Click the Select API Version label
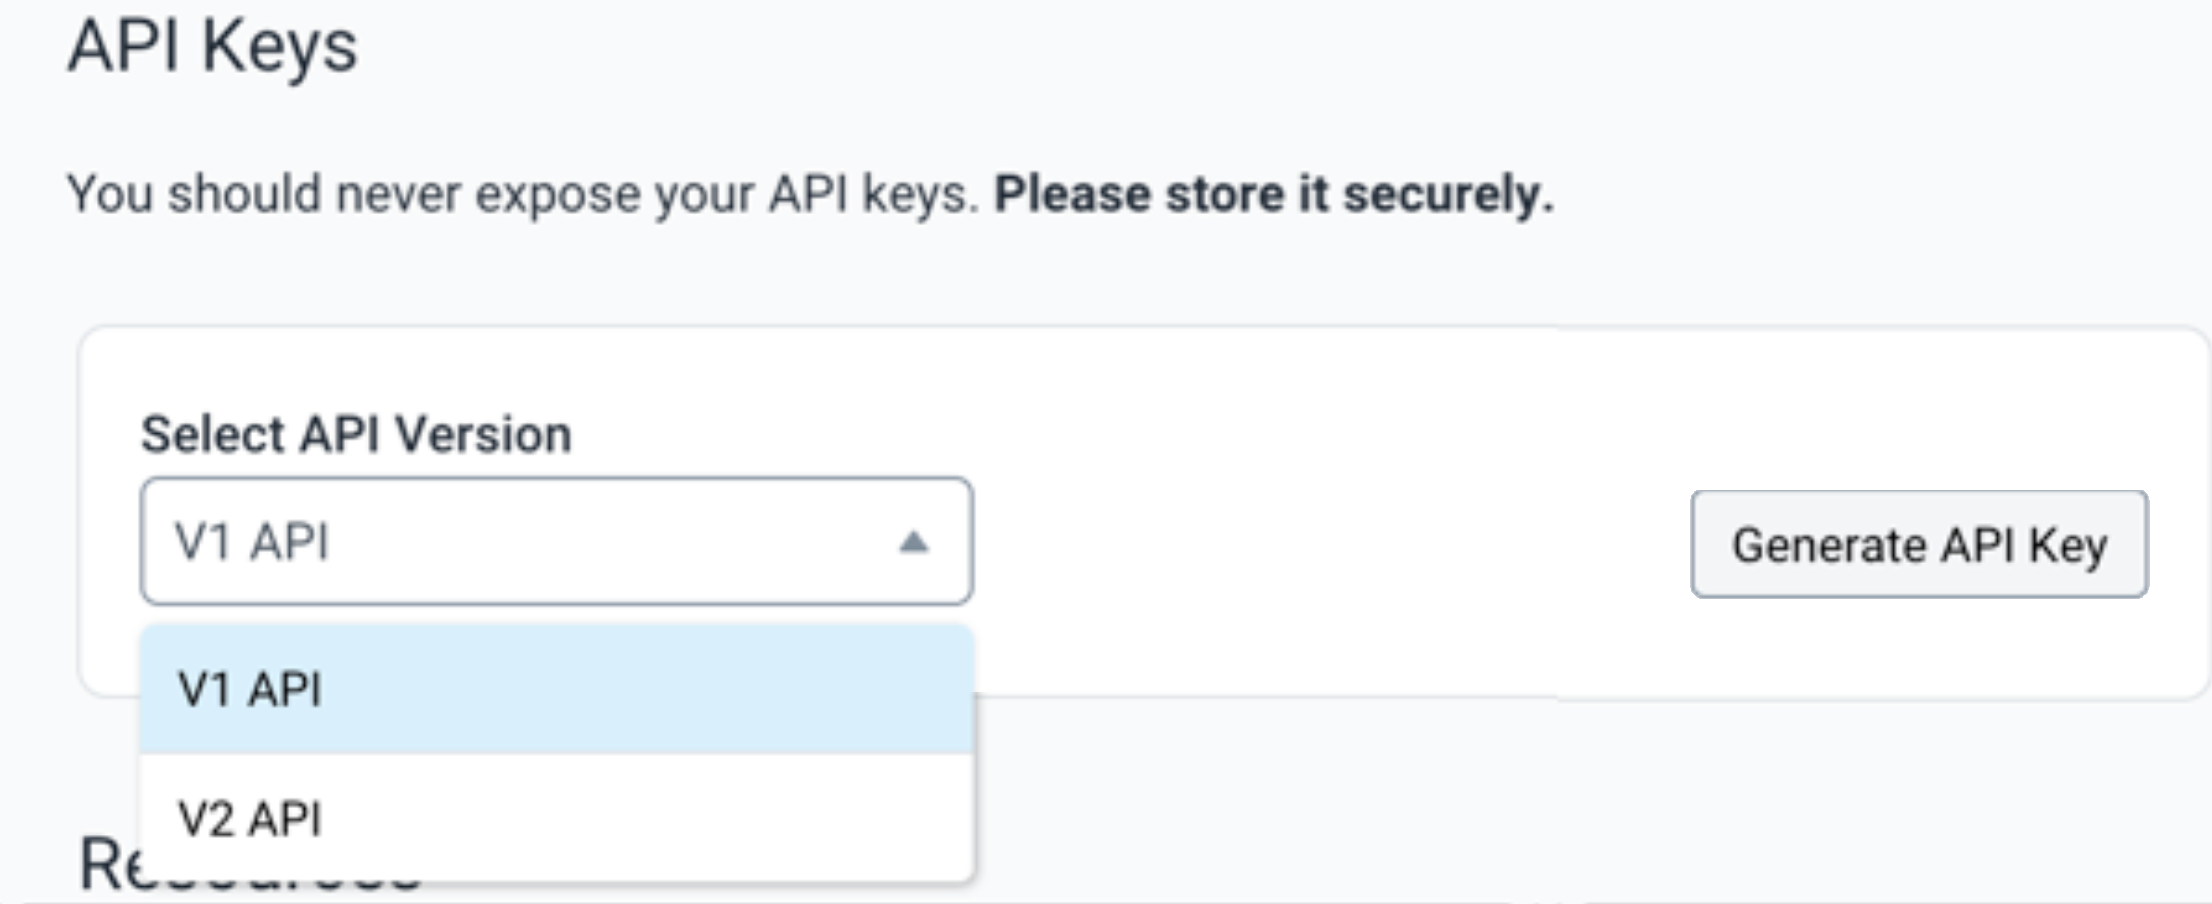 (356, 435)
